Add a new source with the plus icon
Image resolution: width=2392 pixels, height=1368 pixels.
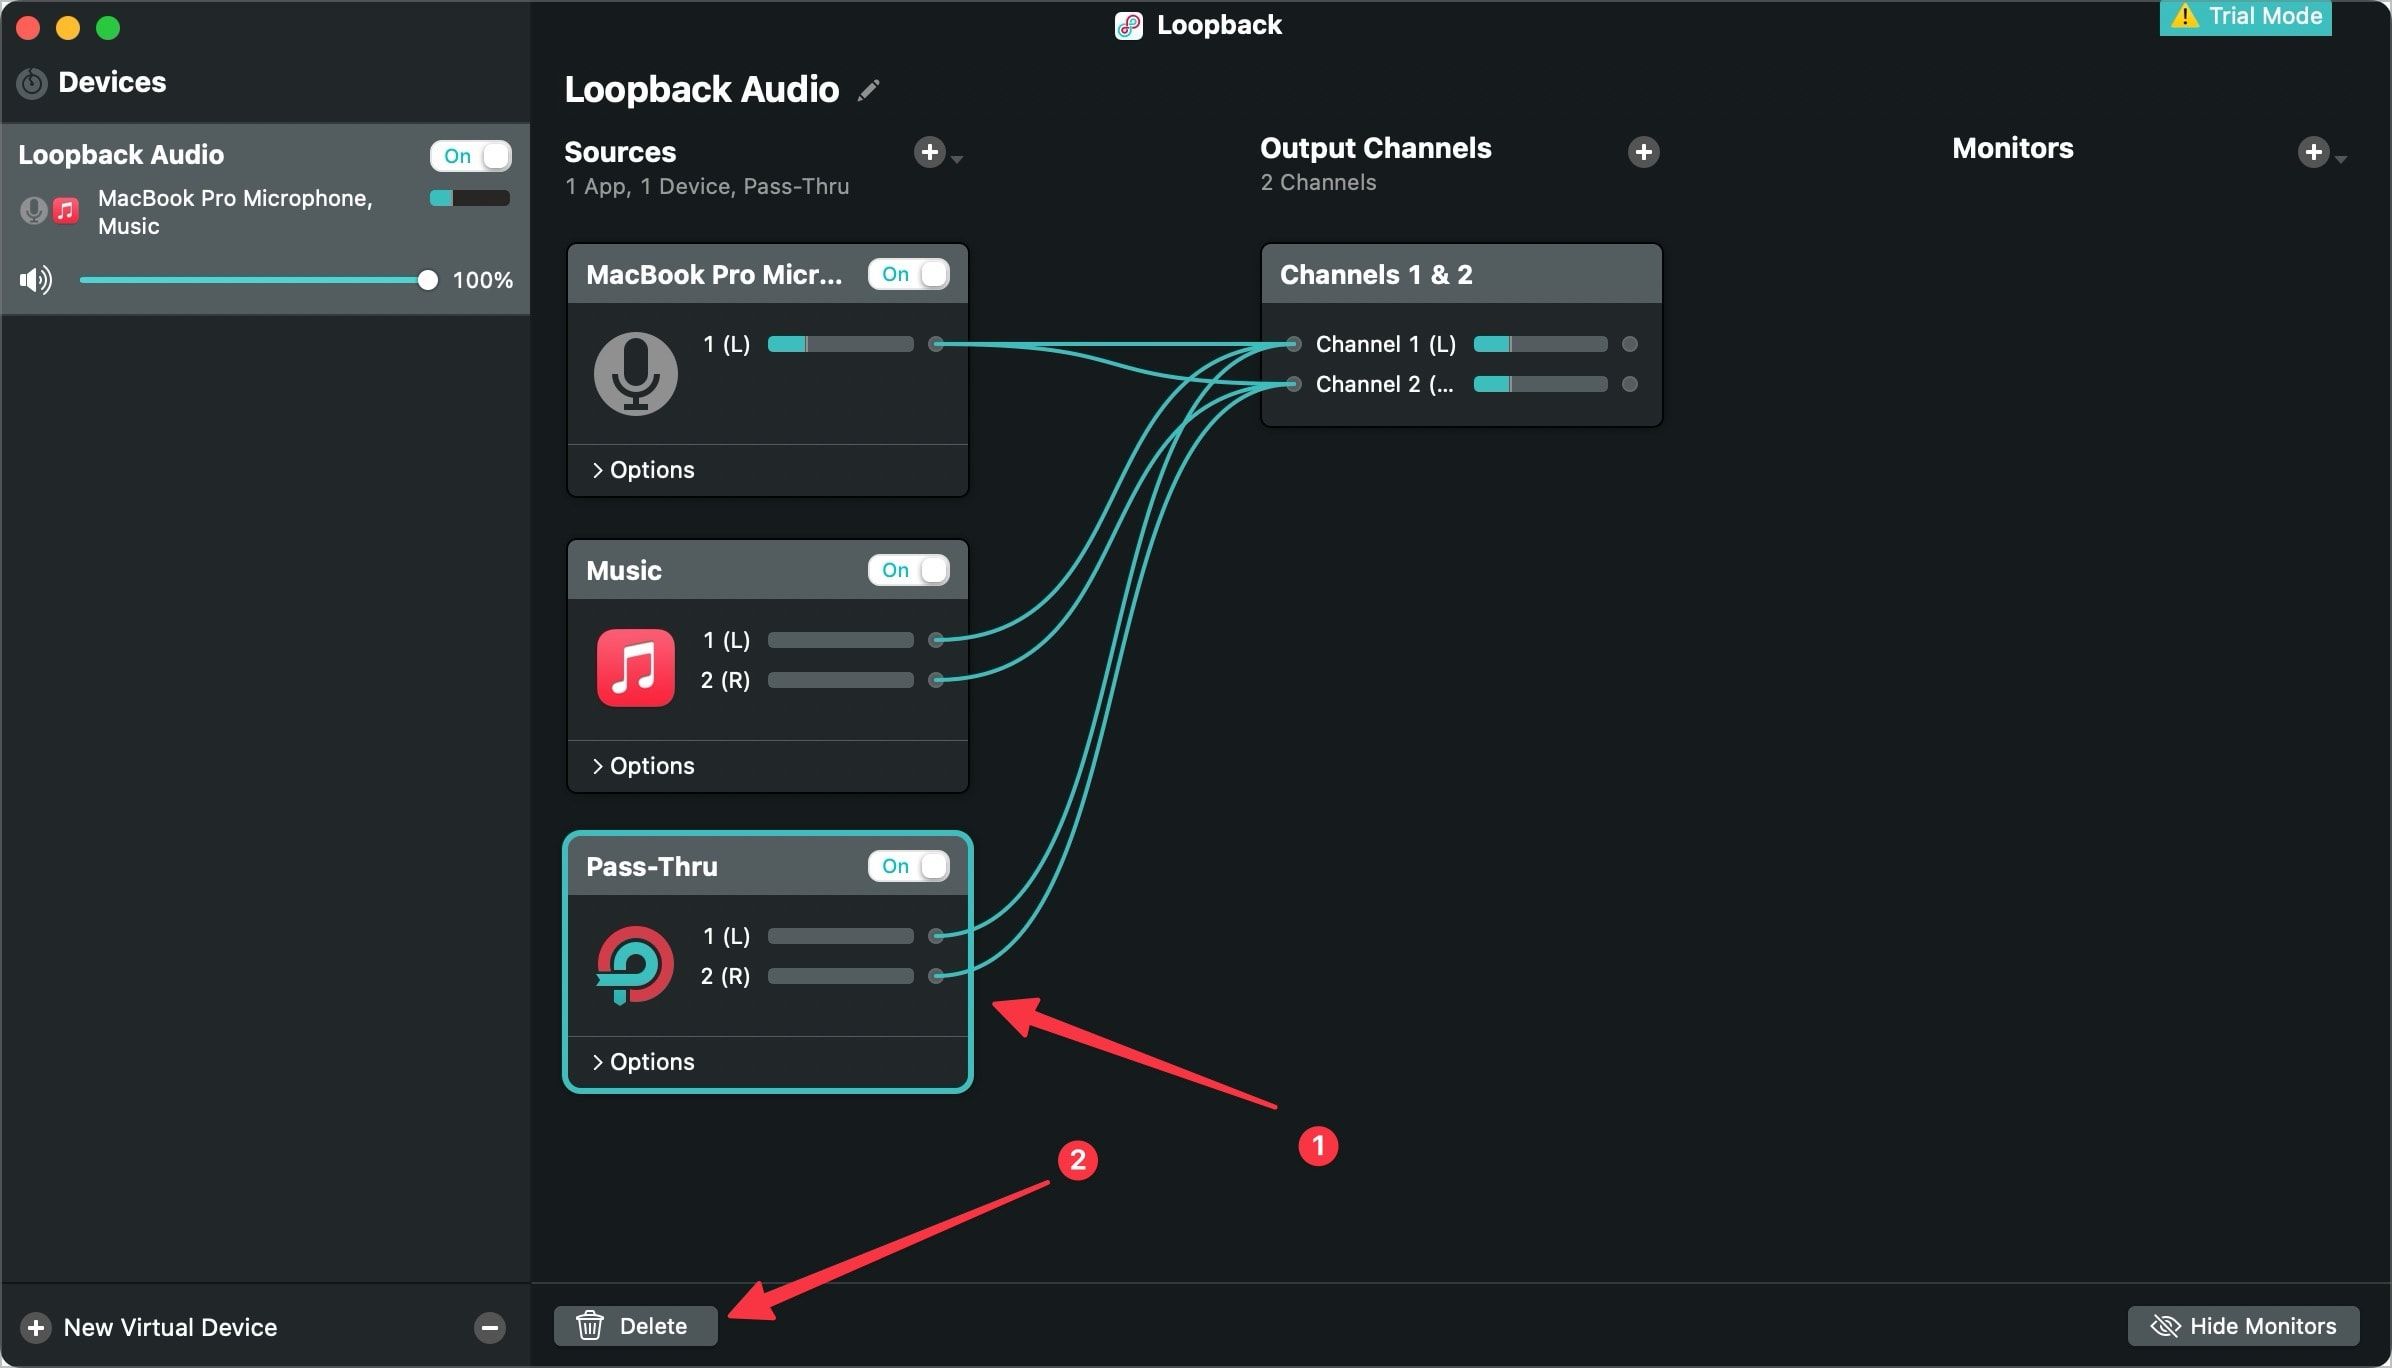coord(930,152)
